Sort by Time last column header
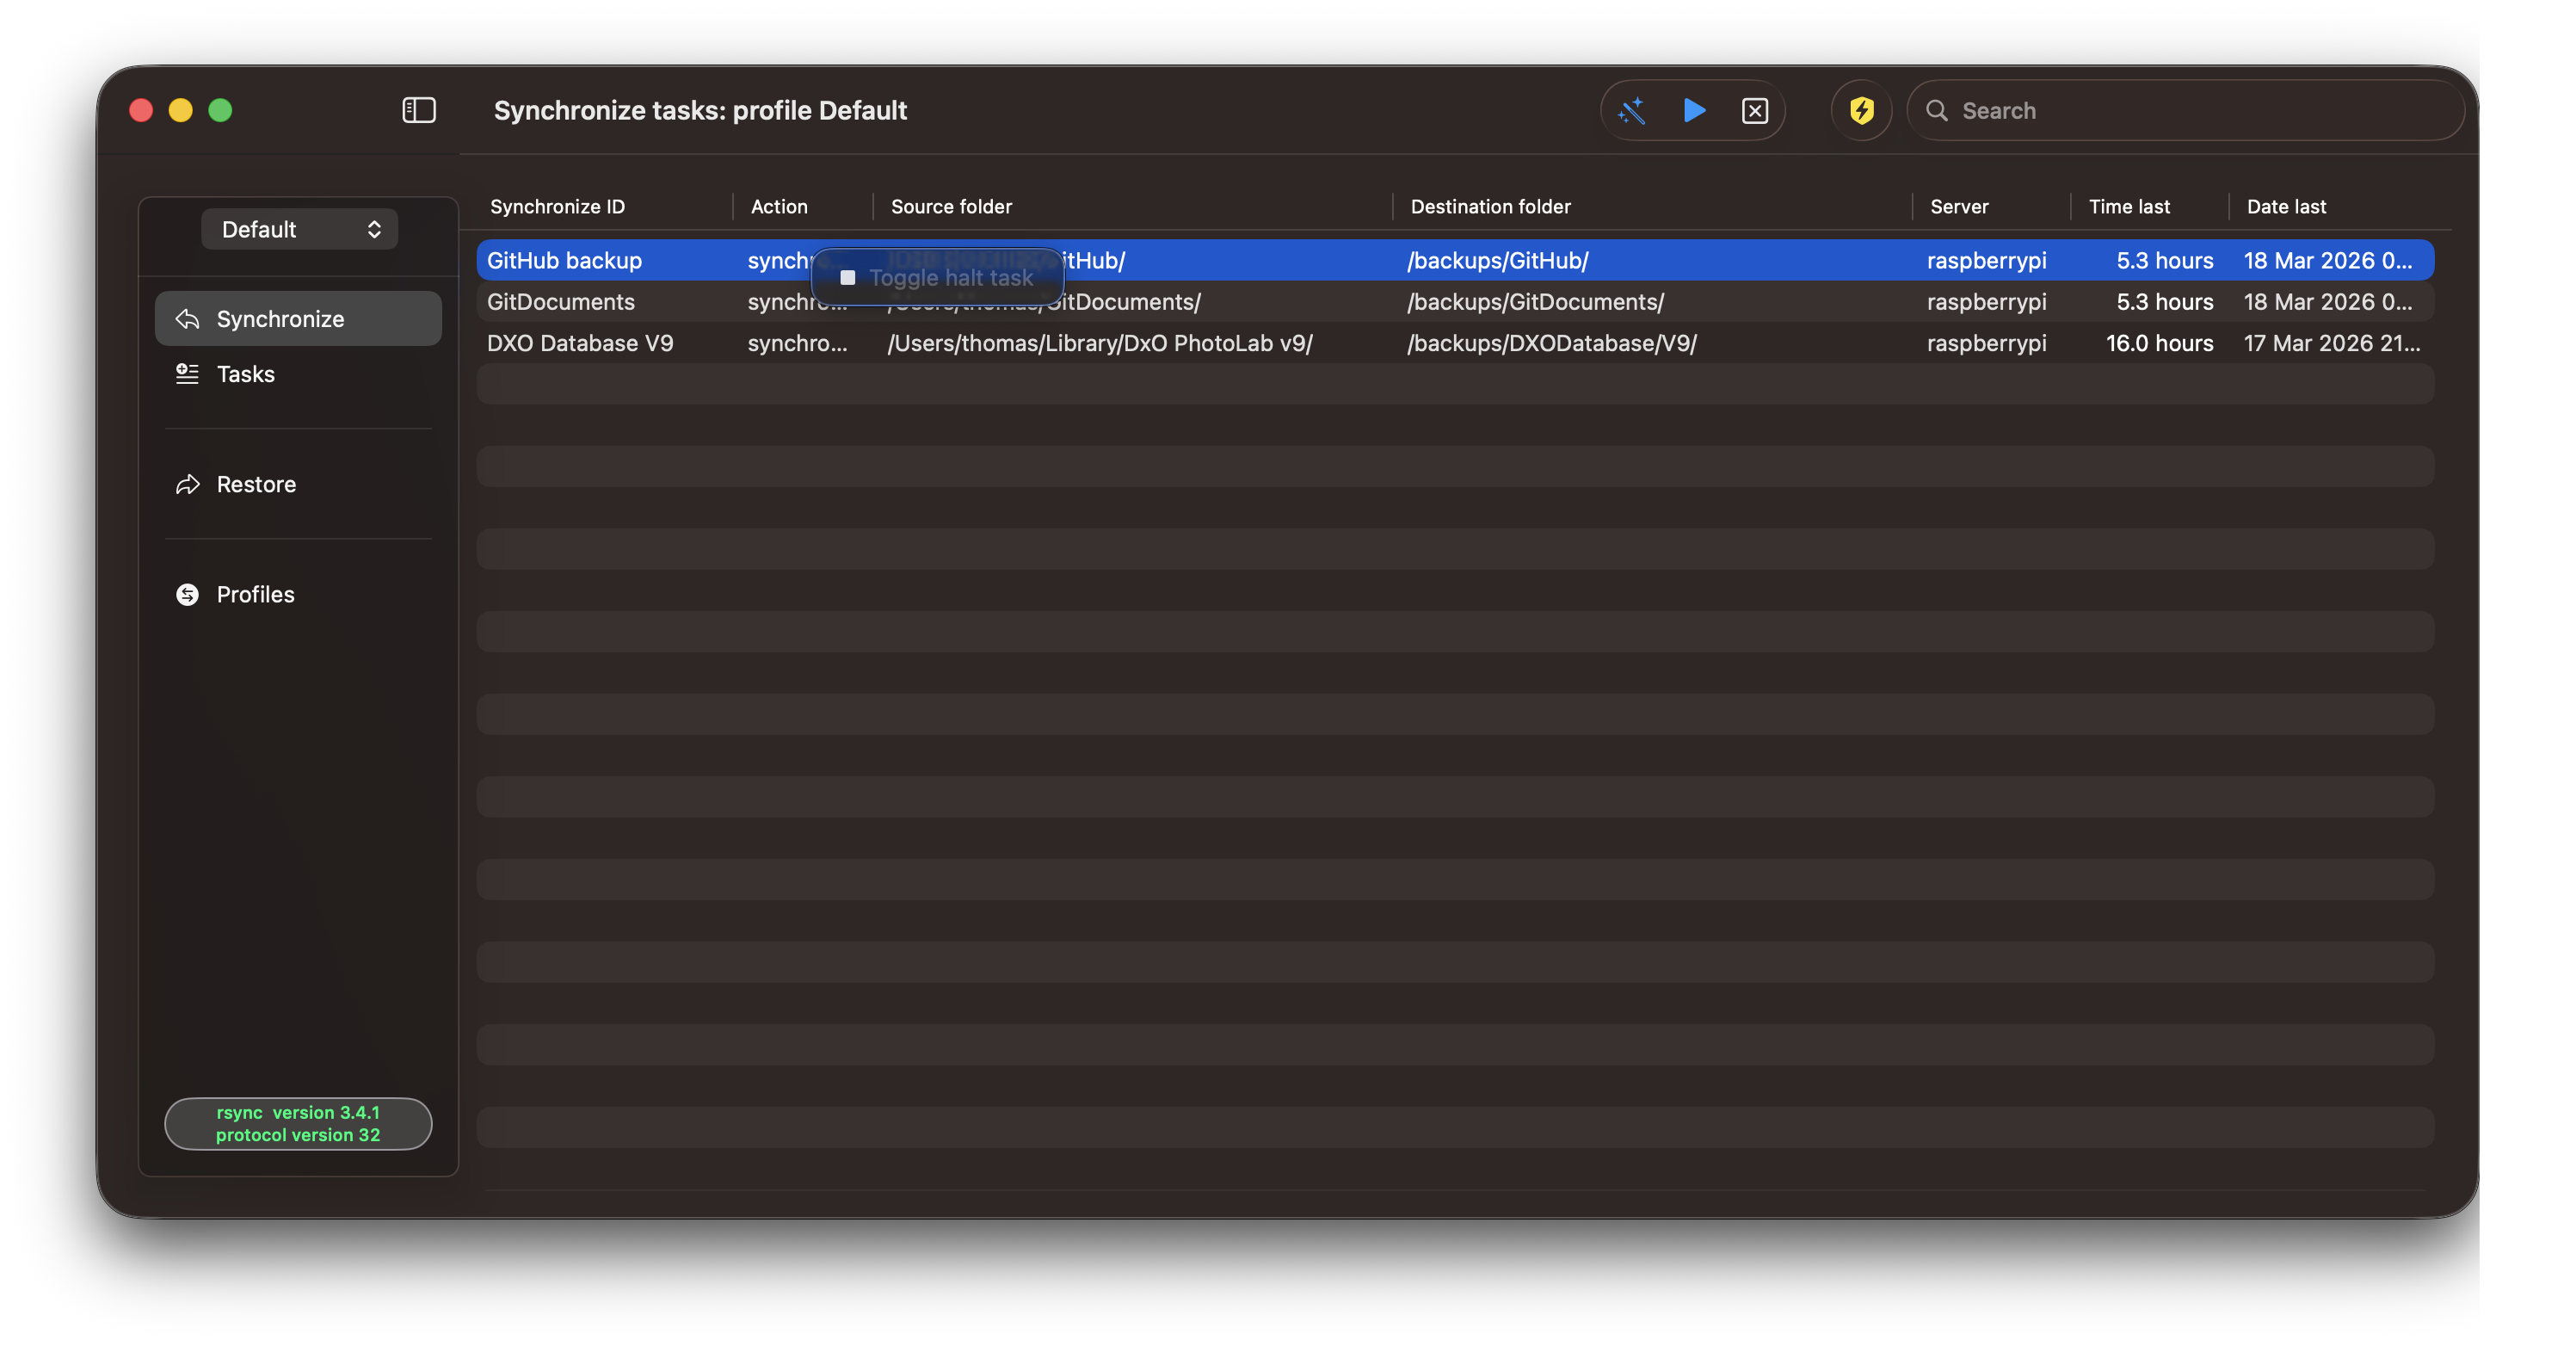 pyautogui.click(x=2129, y=206)
